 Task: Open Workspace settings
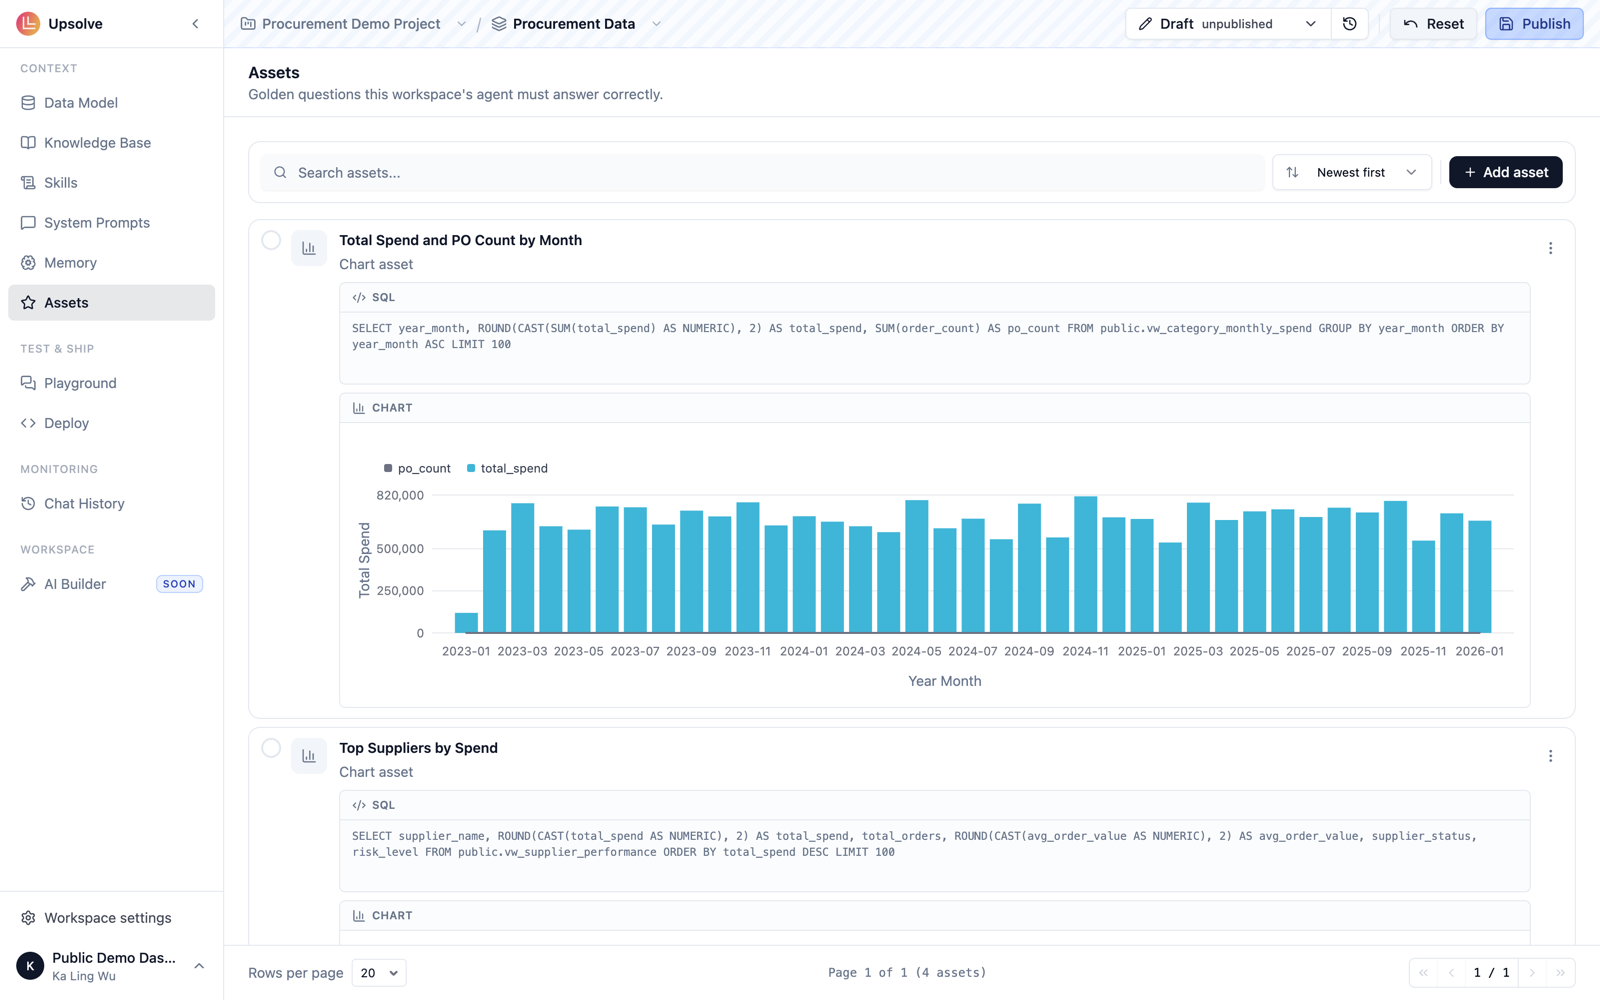(x=111, y=918)
